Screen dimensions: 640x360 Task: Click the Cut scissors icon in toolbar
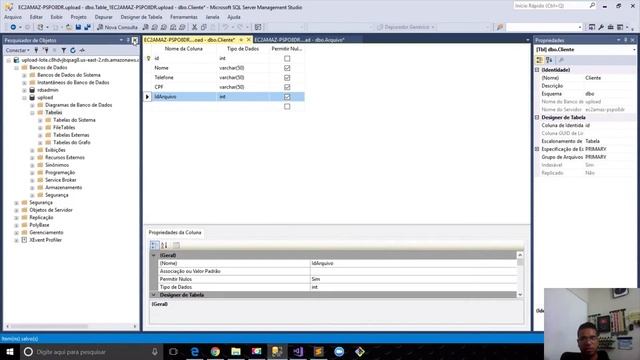194,27
